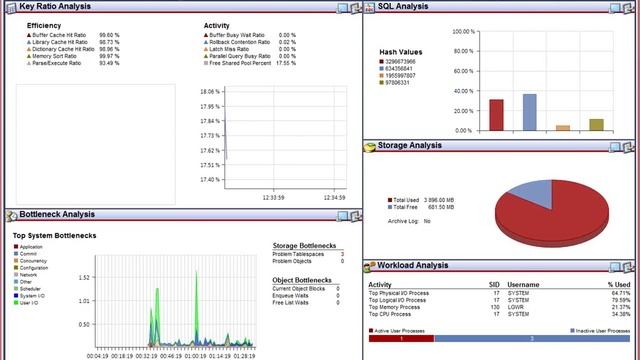Click the % Used column header

619,284
